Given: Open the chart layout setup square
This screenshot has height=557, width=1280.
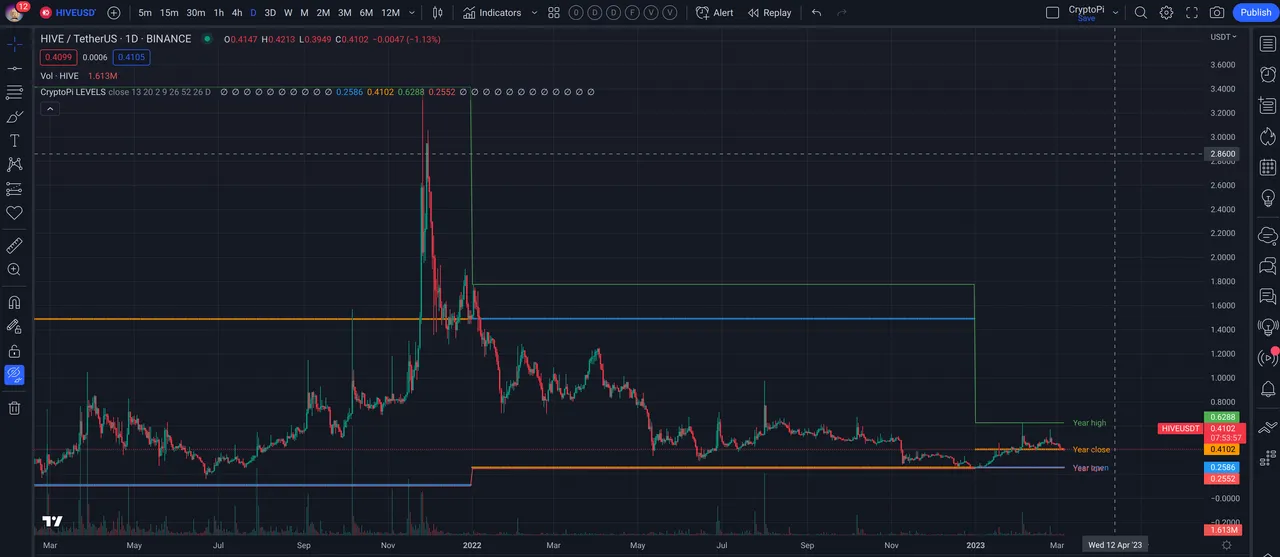Looking at the screenshot, I should click(x=1052, y=13).
